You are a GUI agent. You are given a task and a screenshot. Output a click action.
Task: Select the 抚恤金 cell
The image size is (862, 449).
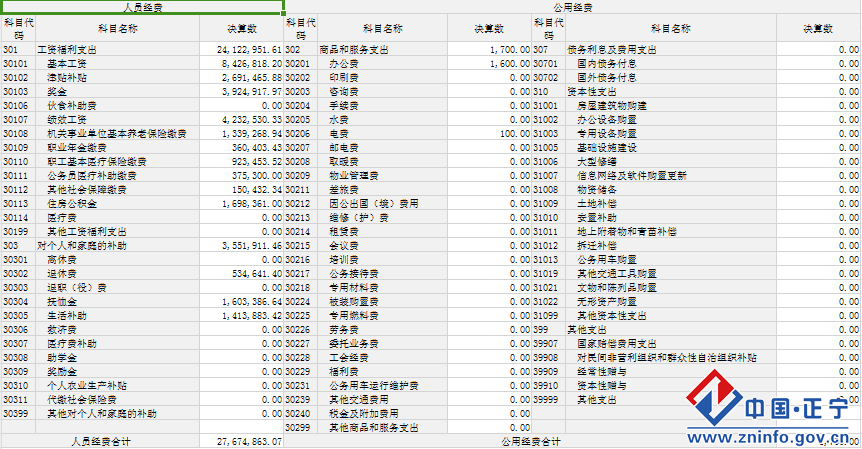(x=118, y=302)
